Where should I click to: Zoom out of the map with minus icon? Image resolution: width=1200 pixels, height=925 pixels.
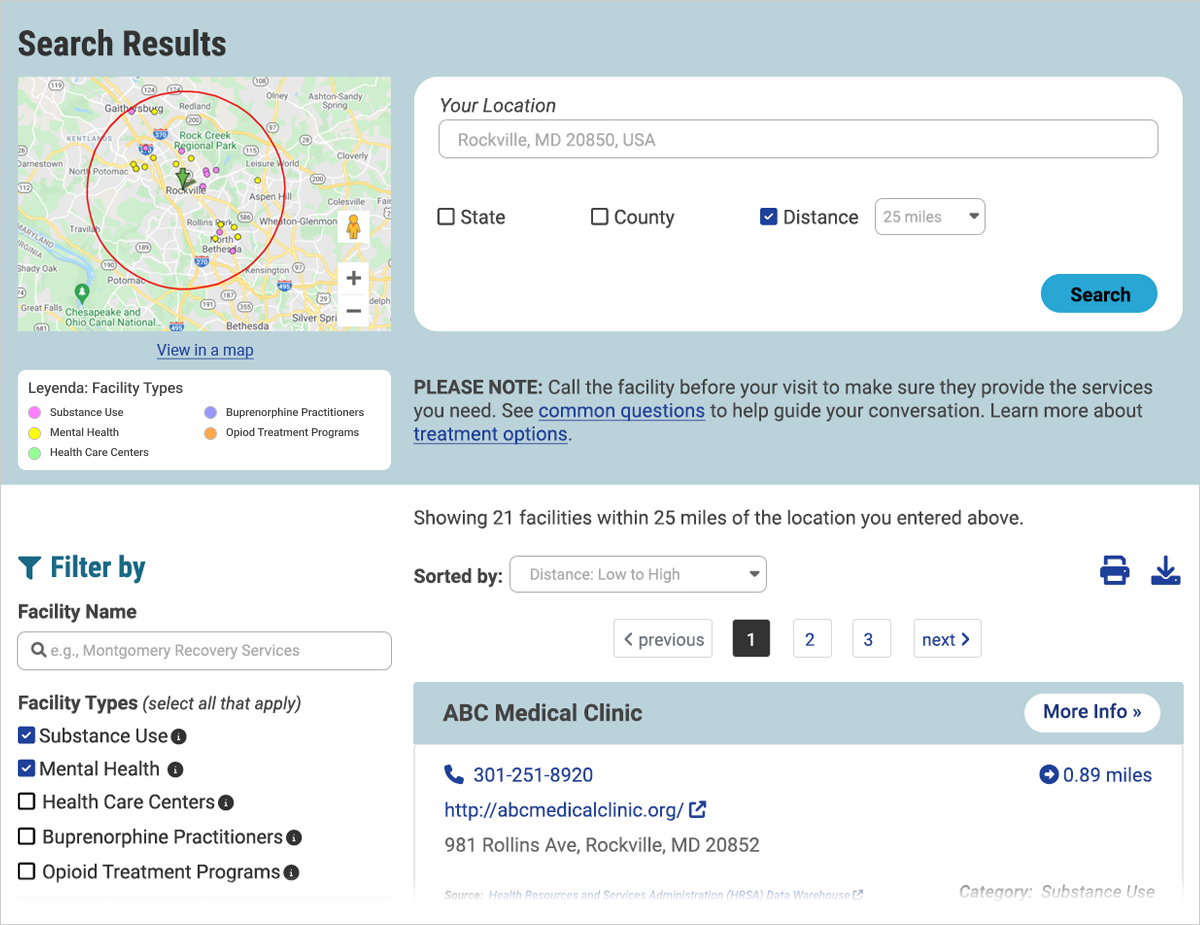tap(353, 311)
